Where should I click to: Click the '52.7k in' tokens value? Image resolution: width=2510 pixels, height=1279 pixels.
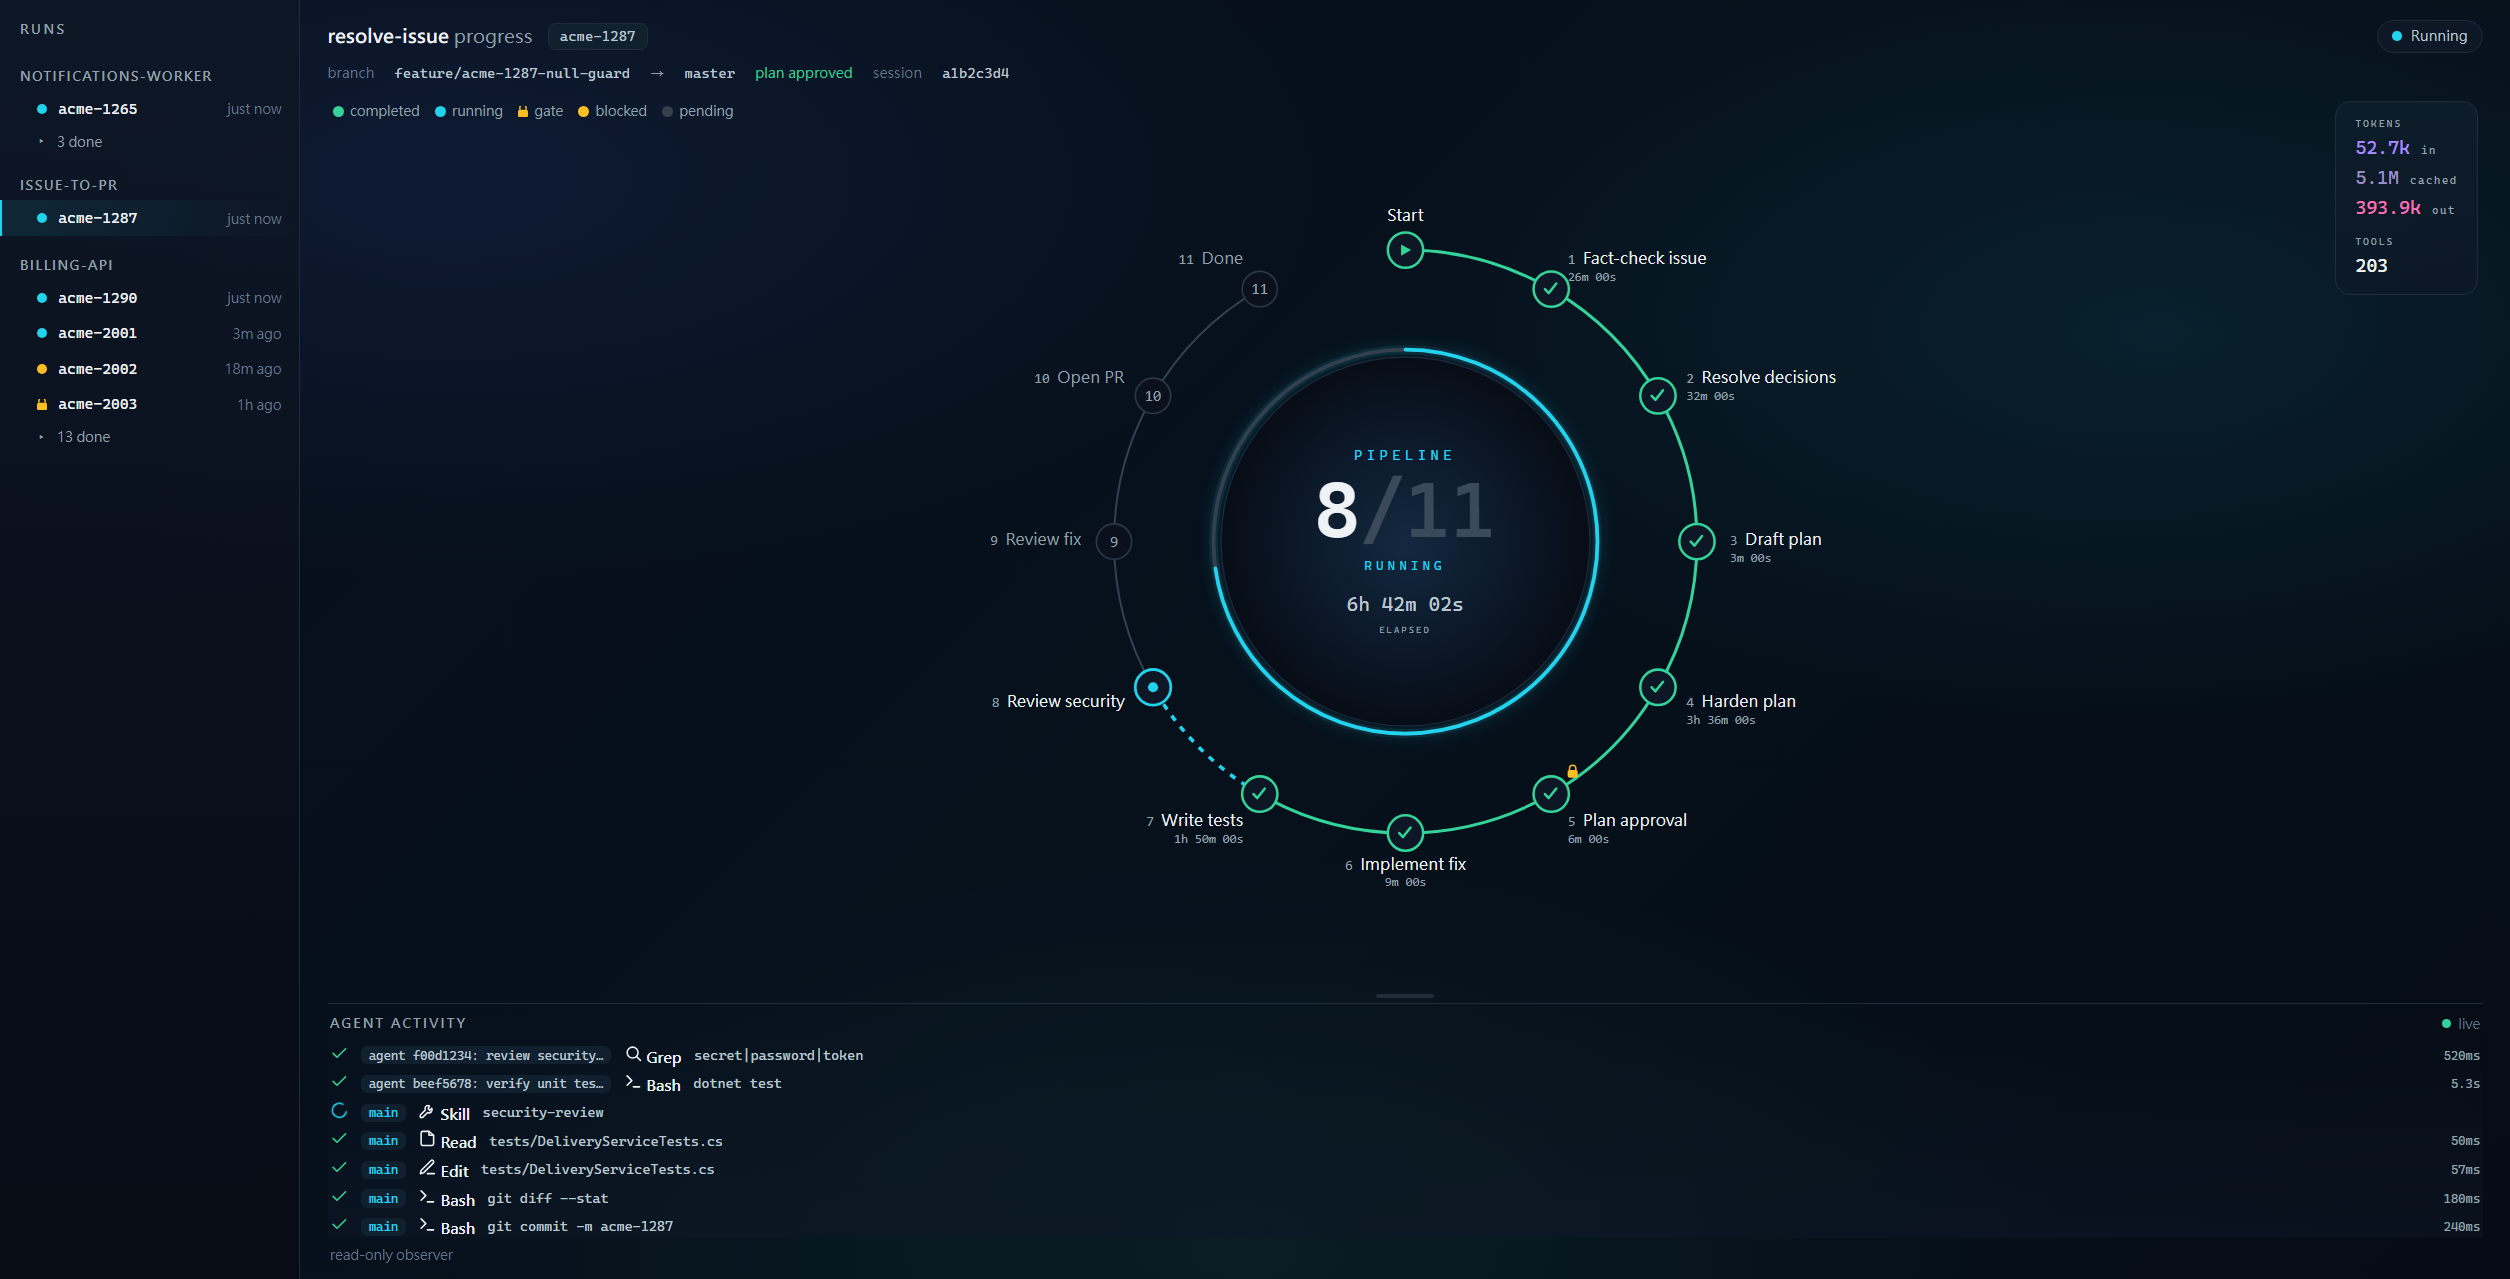click(x=2395, y=148)
